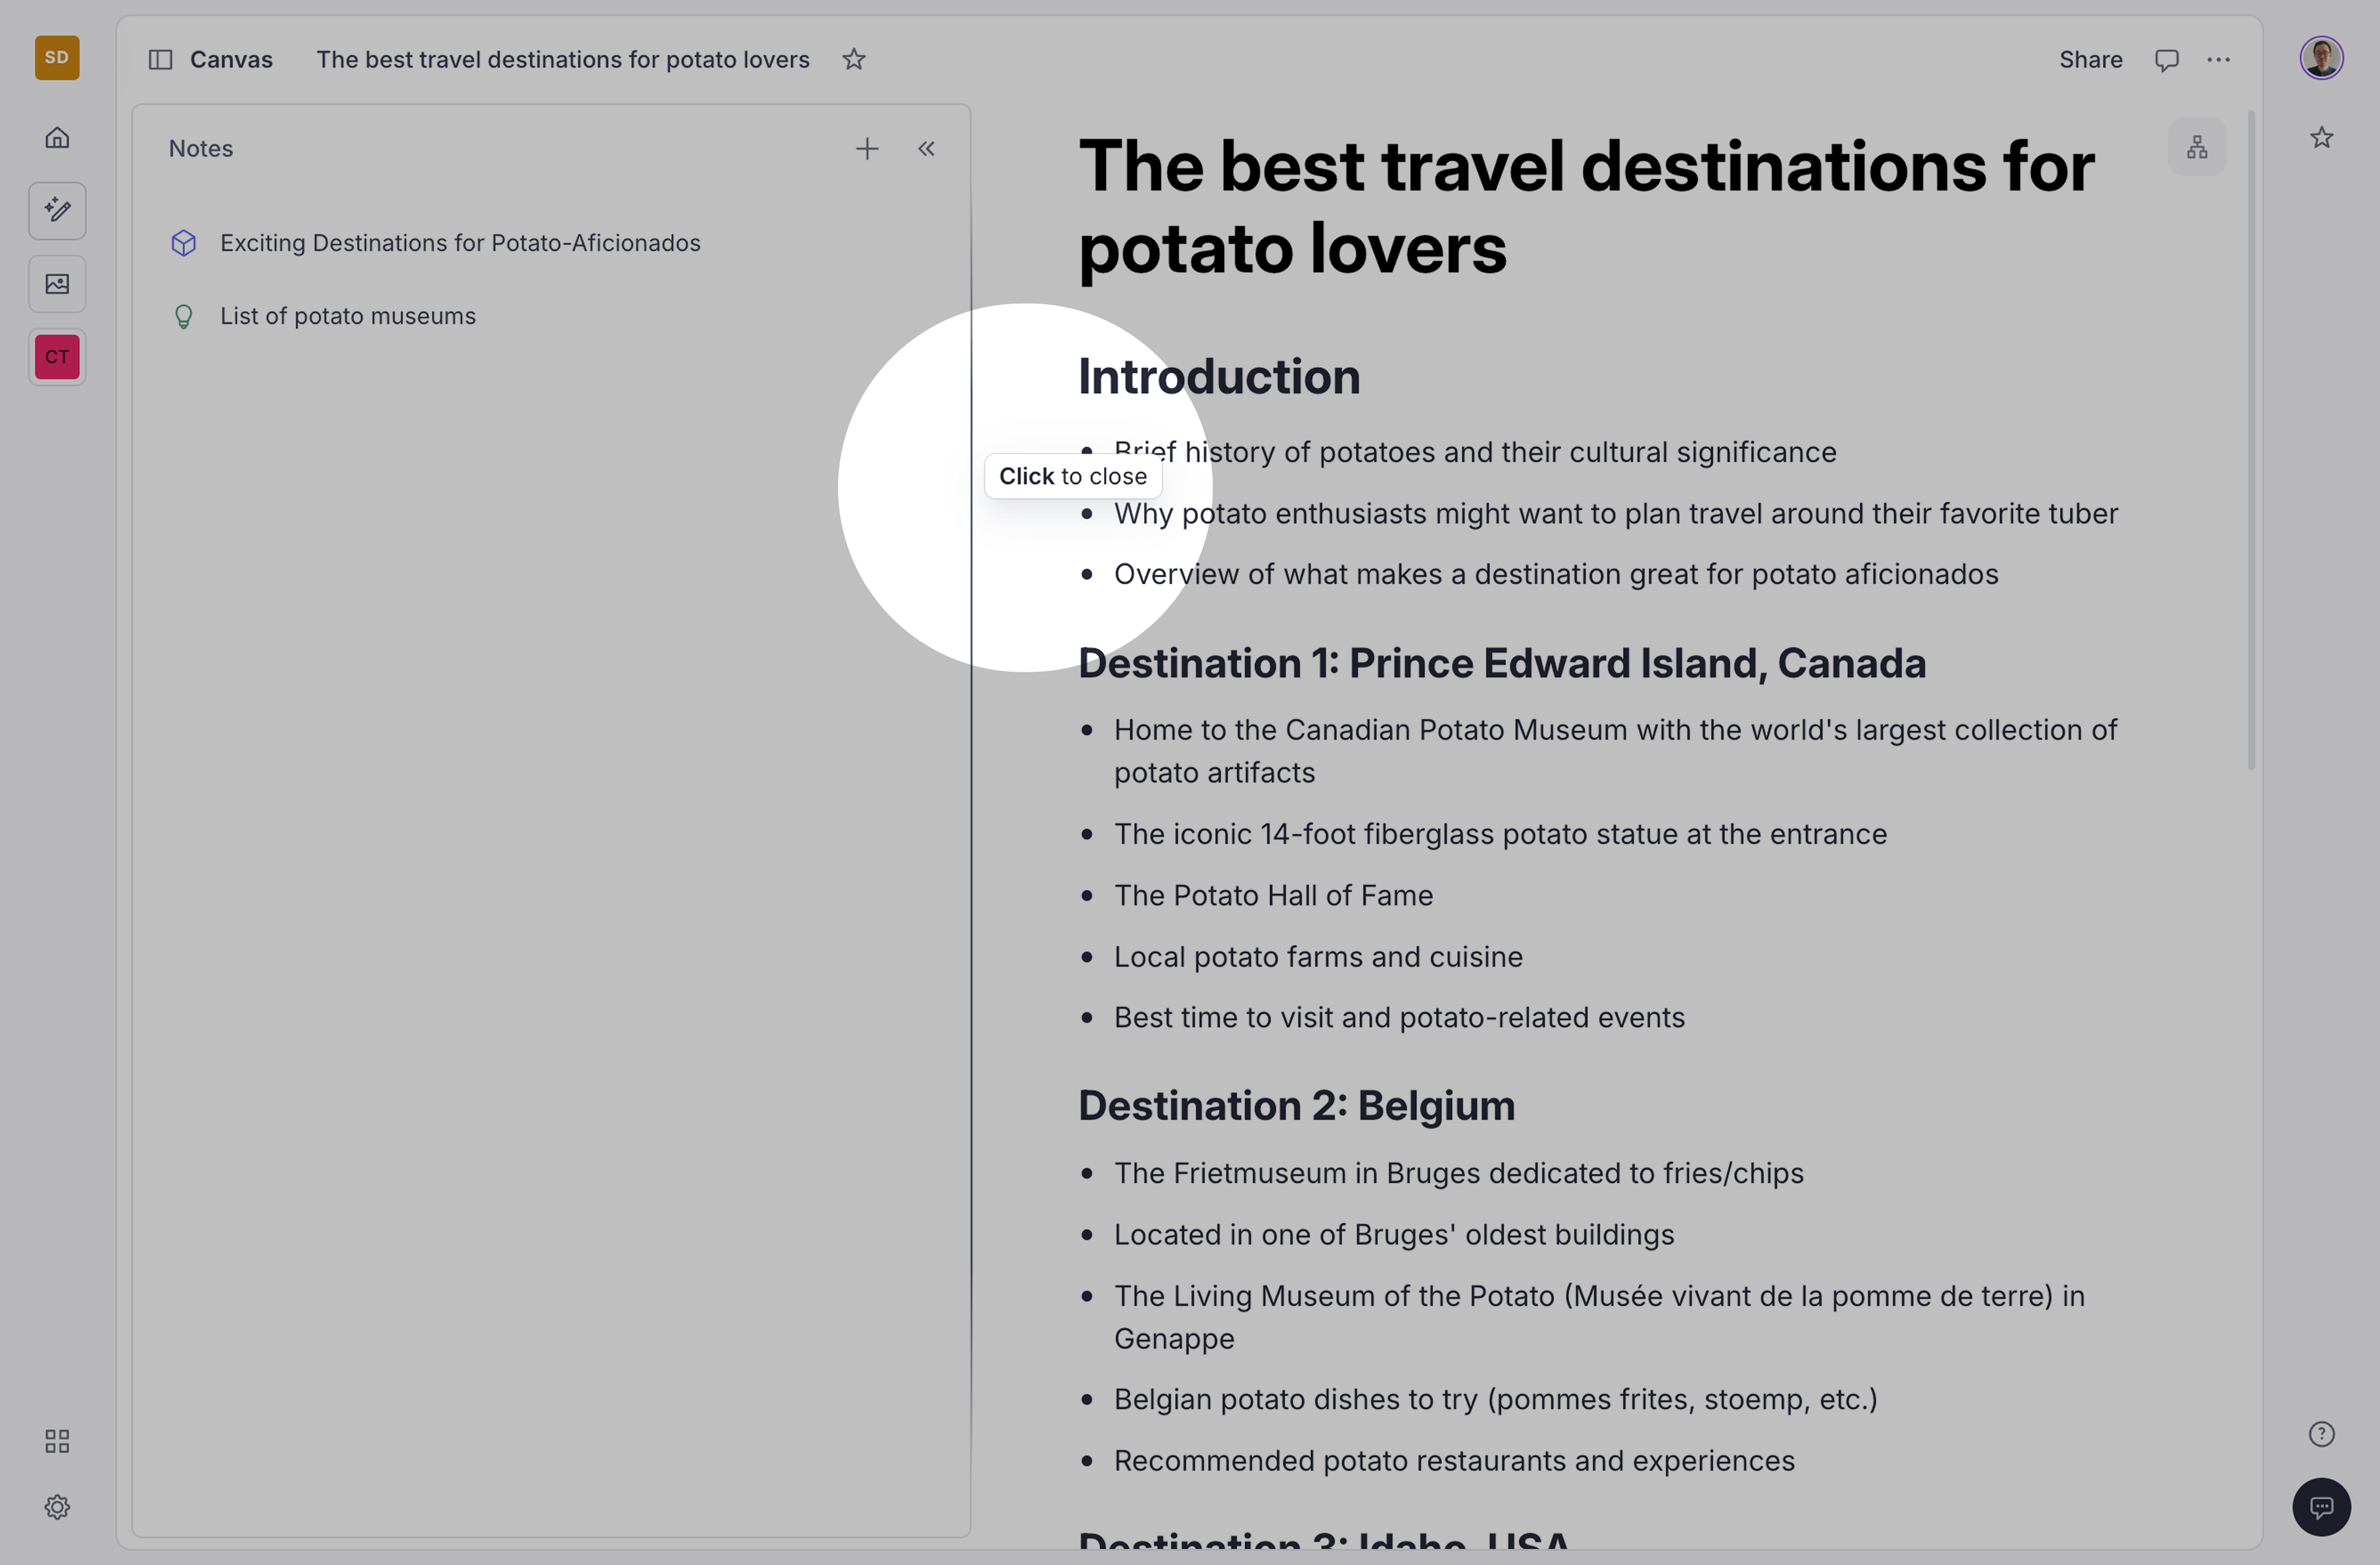Screen dimensions: 2380x1565
Task: Click the Share button
Action: pyautogui.click(x=2090, y=60)
